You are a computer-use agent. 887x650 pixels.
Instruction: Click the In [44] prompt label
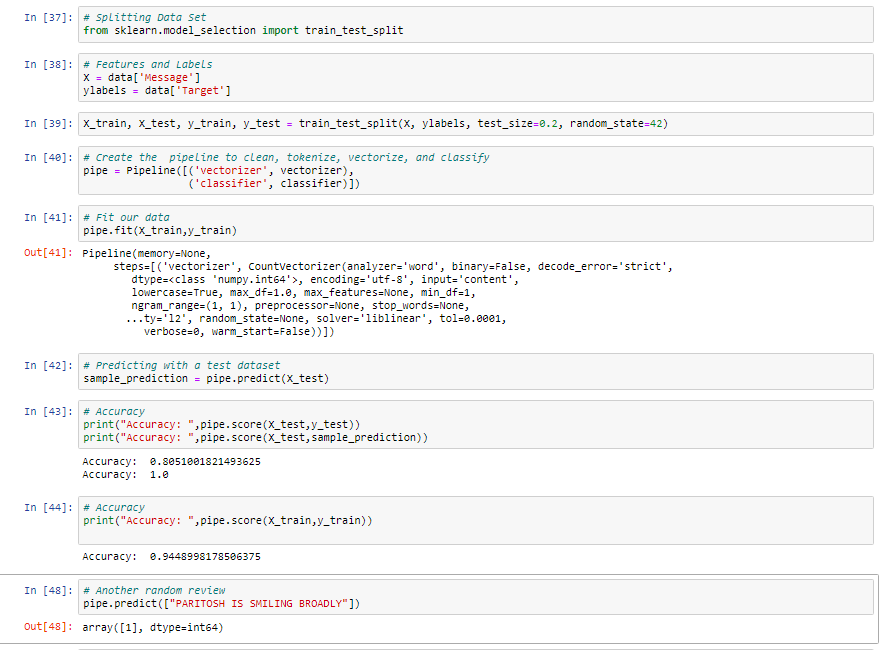[x=48, y=507]
